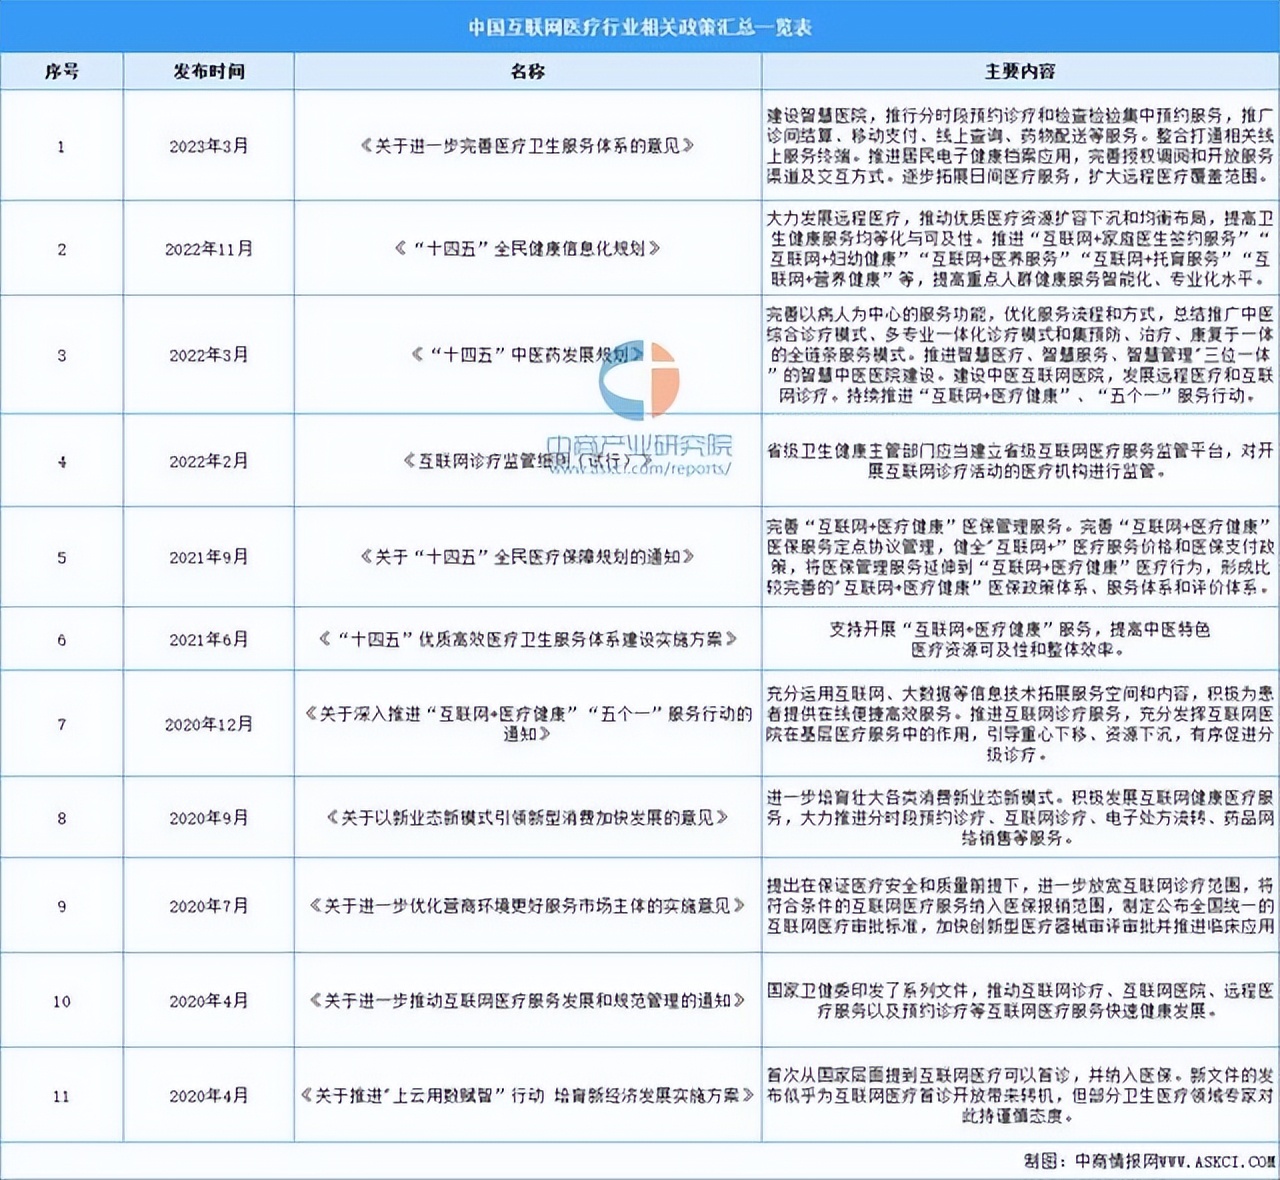Select the 2022年11月 date cell
The height and width of the screenshot is (1180, 1280).
coord(208,249)
